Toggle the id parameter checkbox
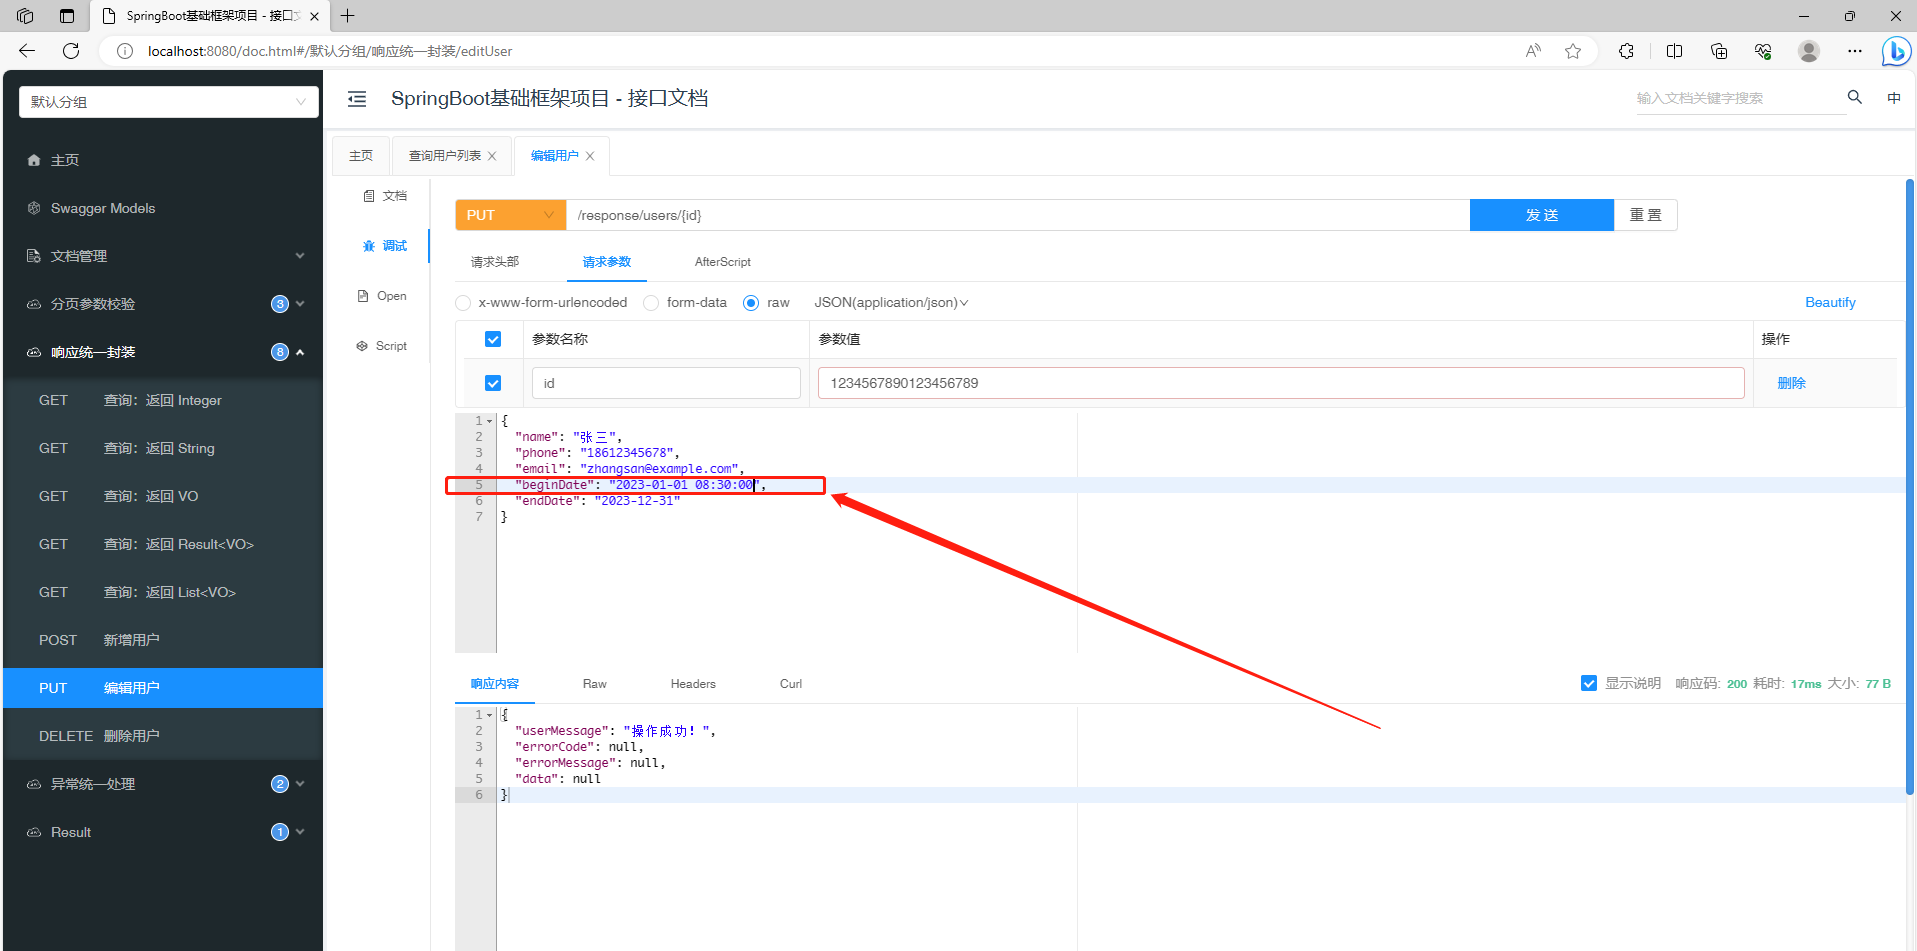Viewport: 1917px width, 951px height. point(493,383)
